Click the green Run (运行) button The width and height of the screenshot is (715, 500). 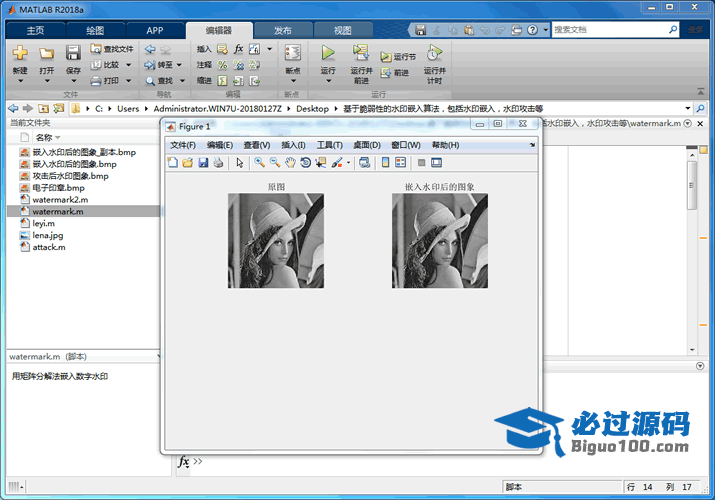coord(328,53)
